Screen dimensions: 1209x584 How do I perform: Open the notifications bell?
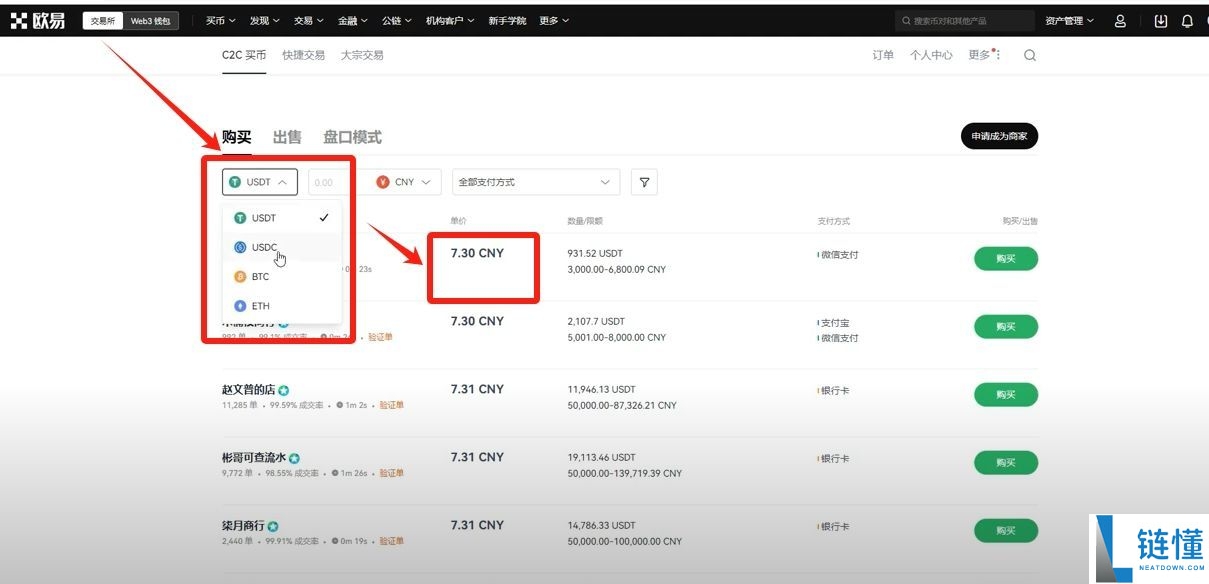[x=1187, y=21]
